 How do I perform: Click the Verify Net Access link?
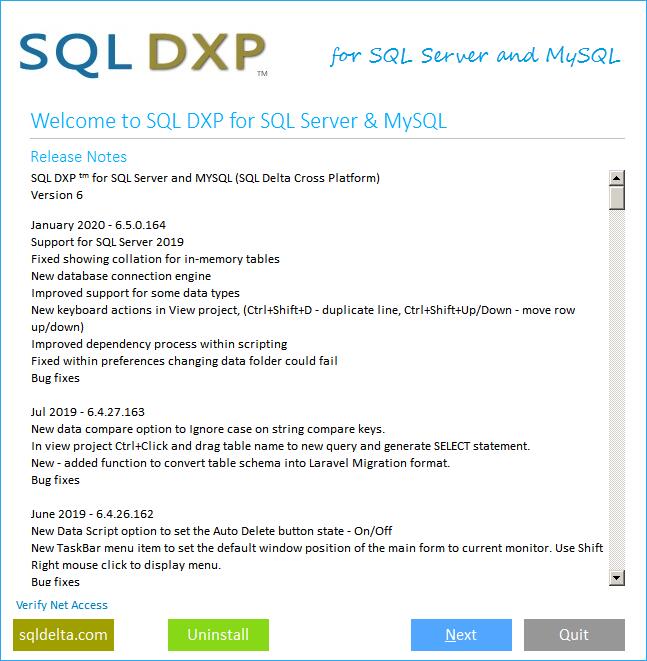(62, 605)
